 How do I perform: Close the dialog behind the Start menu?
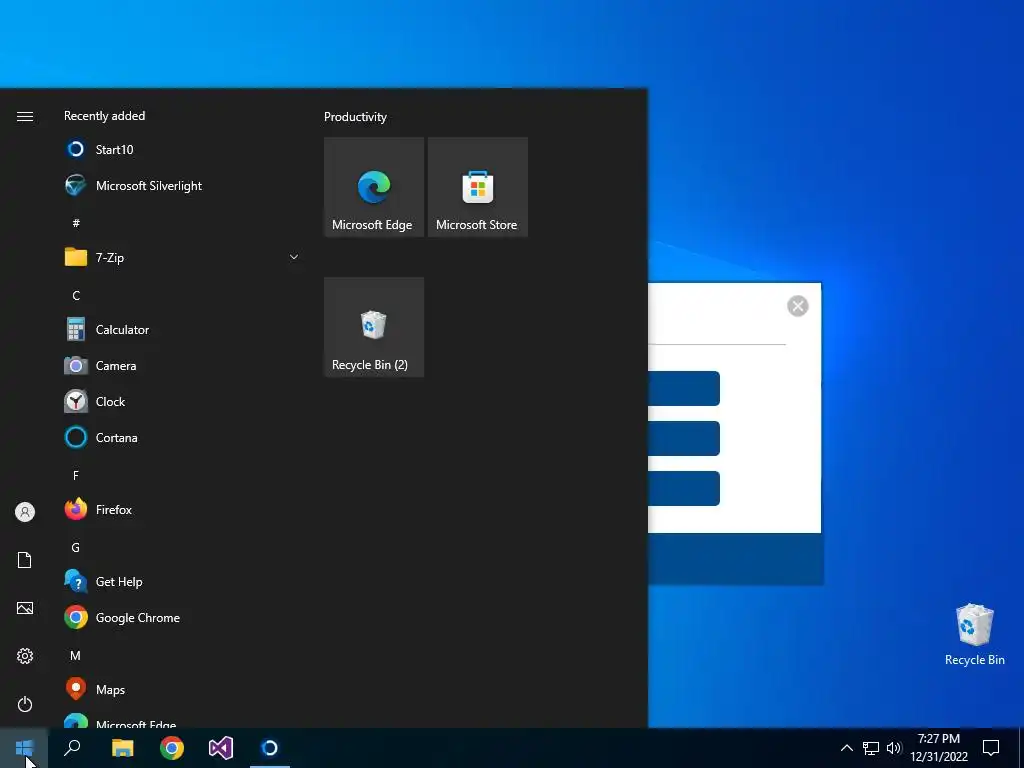[x=797, y=306]
